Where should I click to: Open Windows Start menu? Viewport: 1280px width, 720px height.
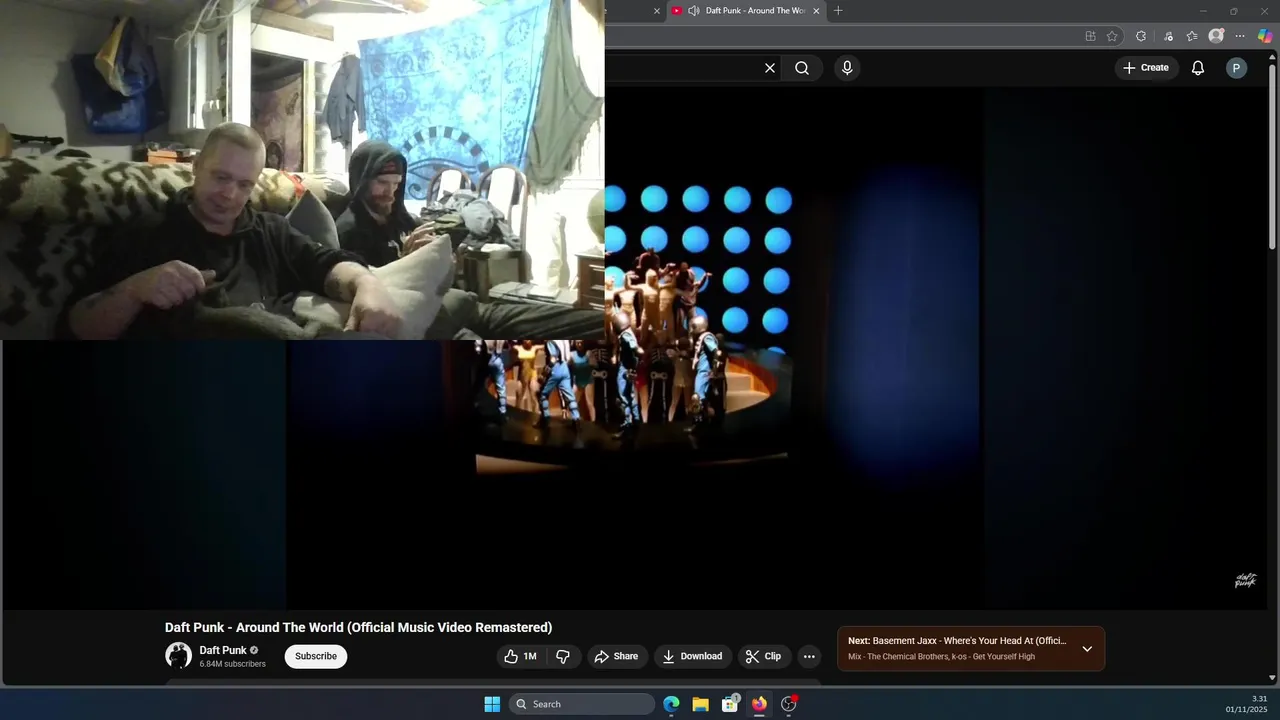click(x=492, y=704)
